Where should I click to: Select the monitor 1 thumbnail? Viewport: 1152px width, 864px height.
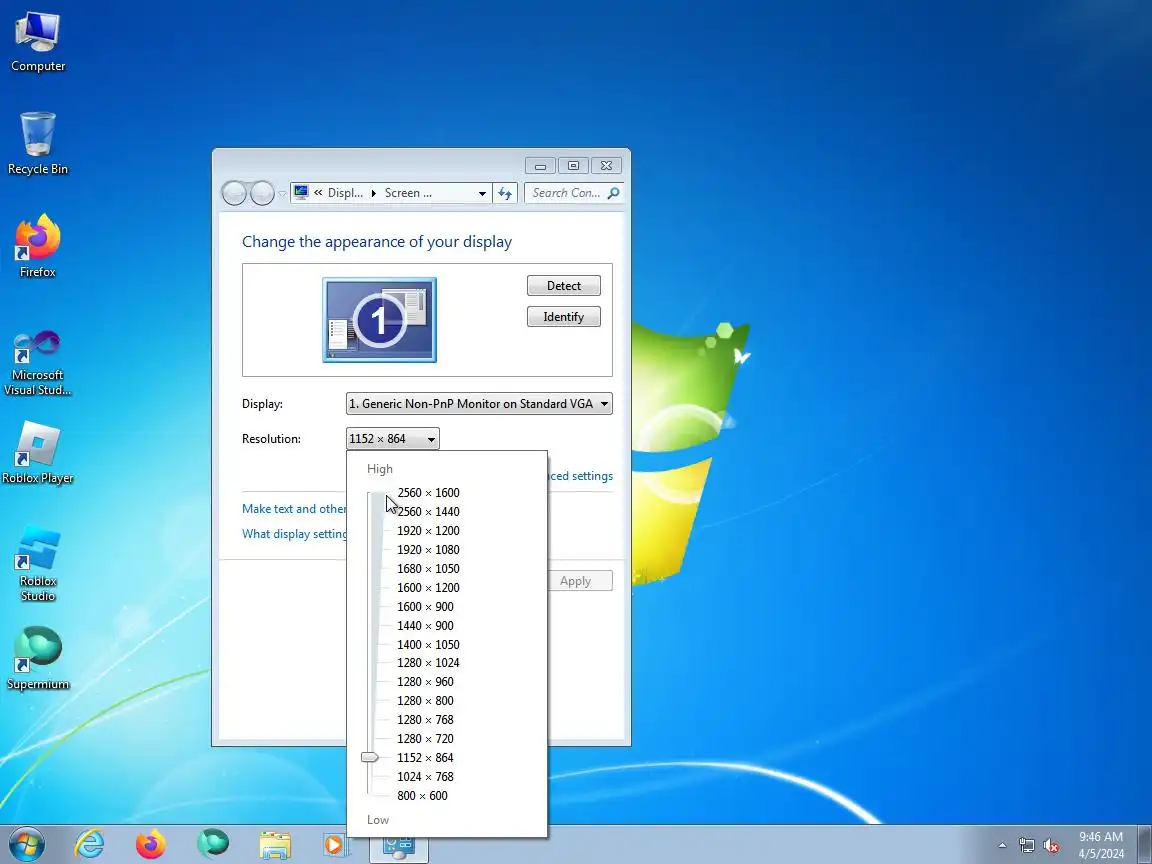click(x=379, y=320)
